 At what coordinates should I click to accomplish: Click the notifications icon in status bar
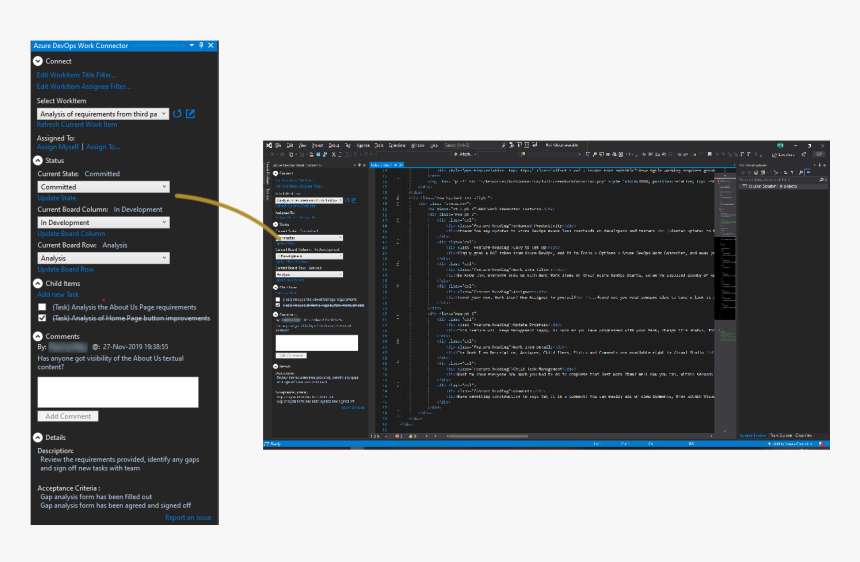point(821,444)
